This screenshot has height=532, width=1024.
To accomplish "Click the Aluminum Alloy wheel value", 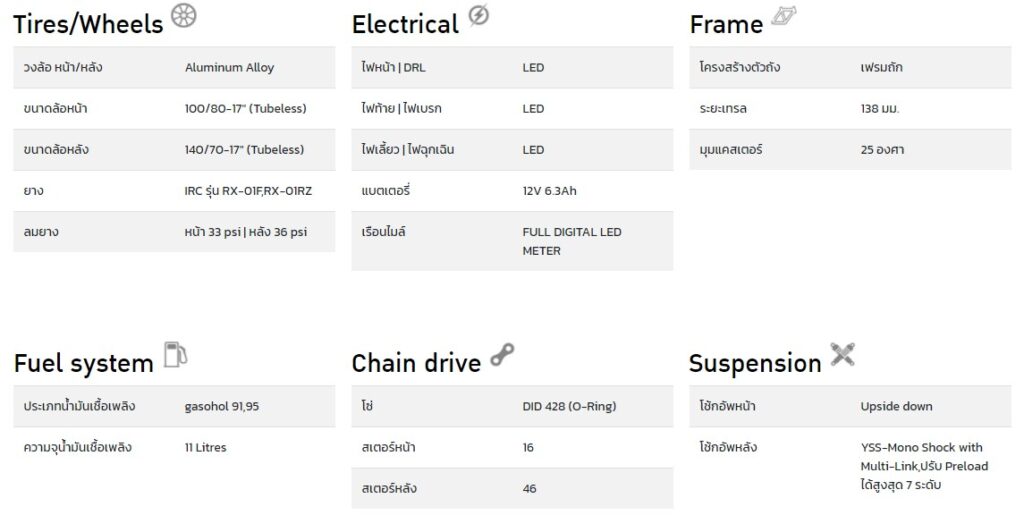I will pos(229,67).
